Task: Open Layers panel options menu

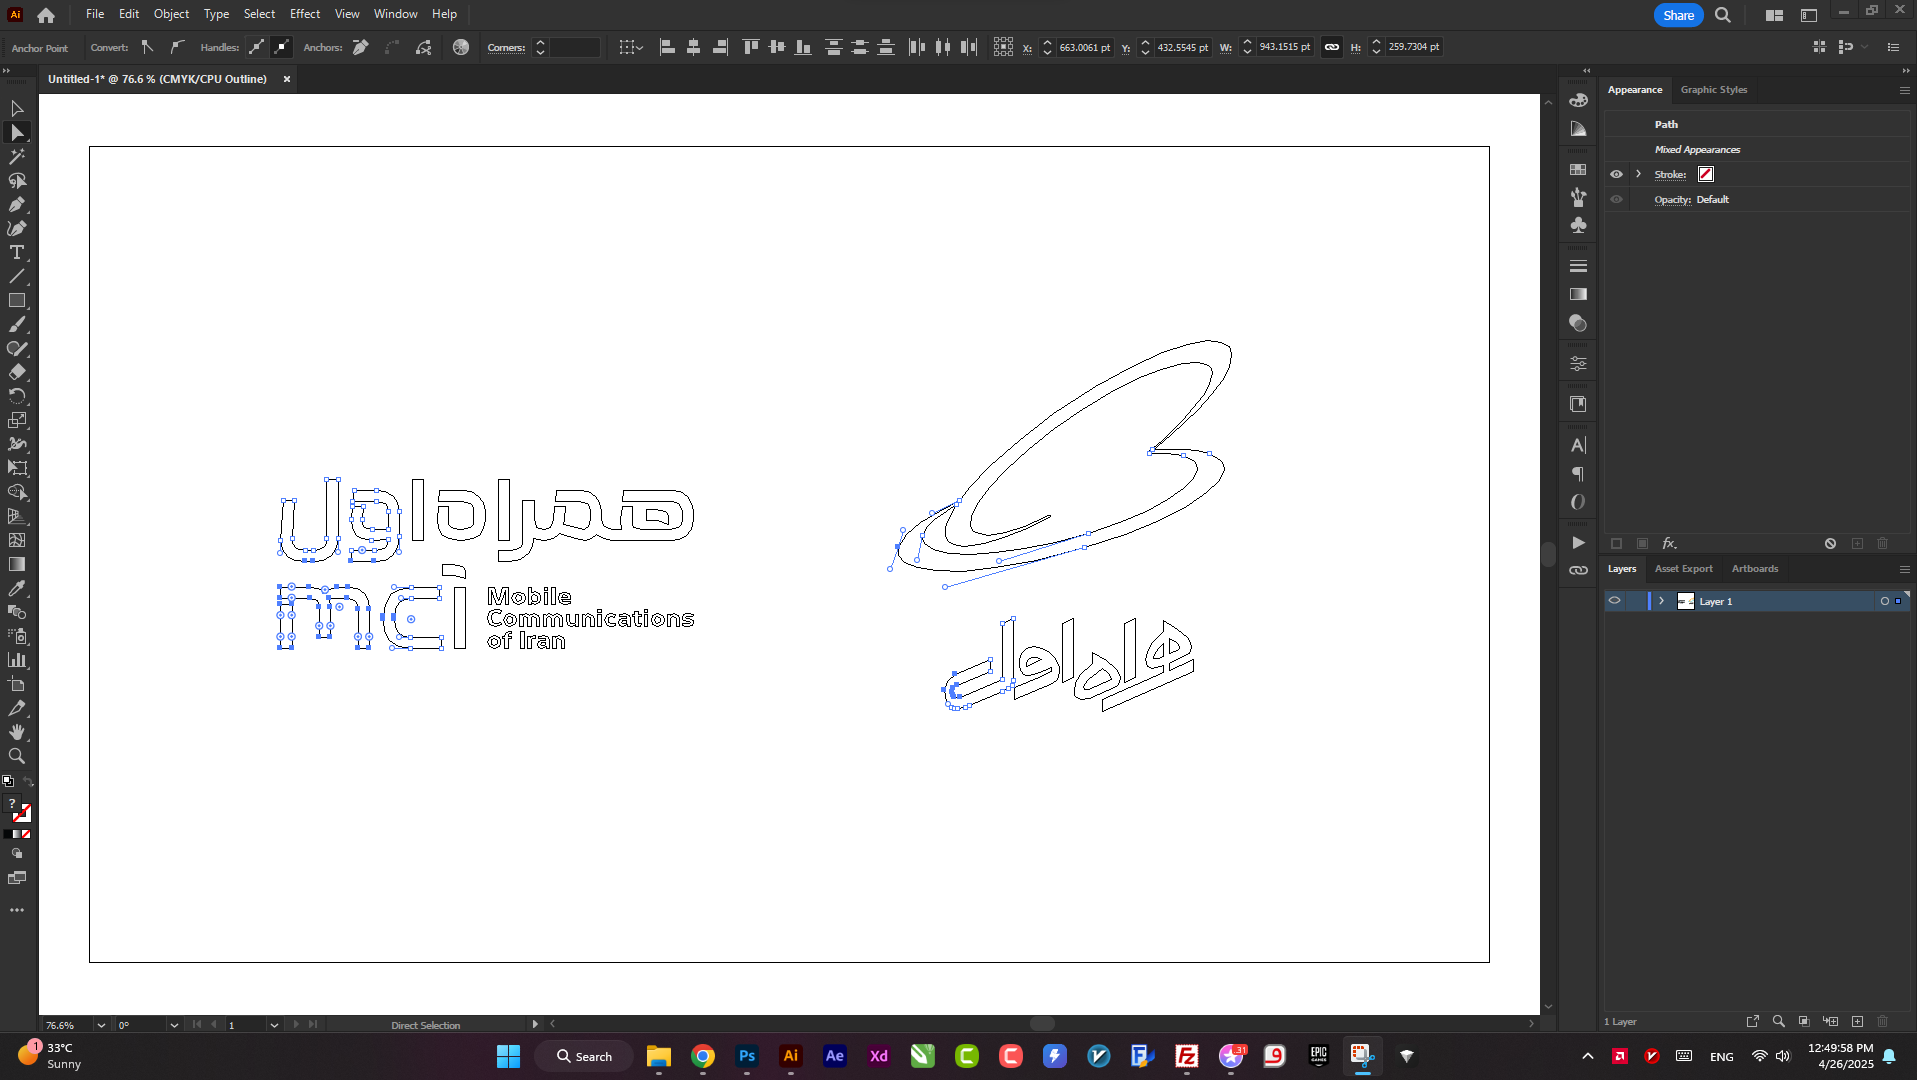Action: coord(1904,569)
